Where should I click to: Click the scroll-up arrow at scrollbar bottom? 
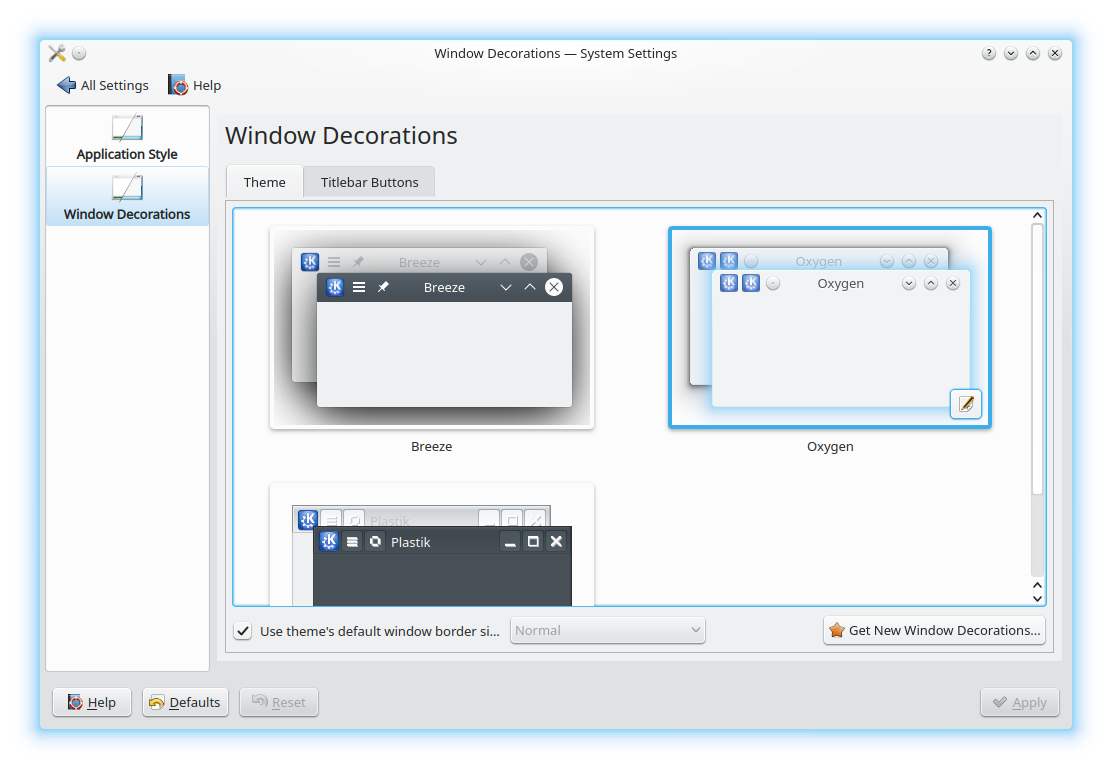click(x=1038, y=585)
